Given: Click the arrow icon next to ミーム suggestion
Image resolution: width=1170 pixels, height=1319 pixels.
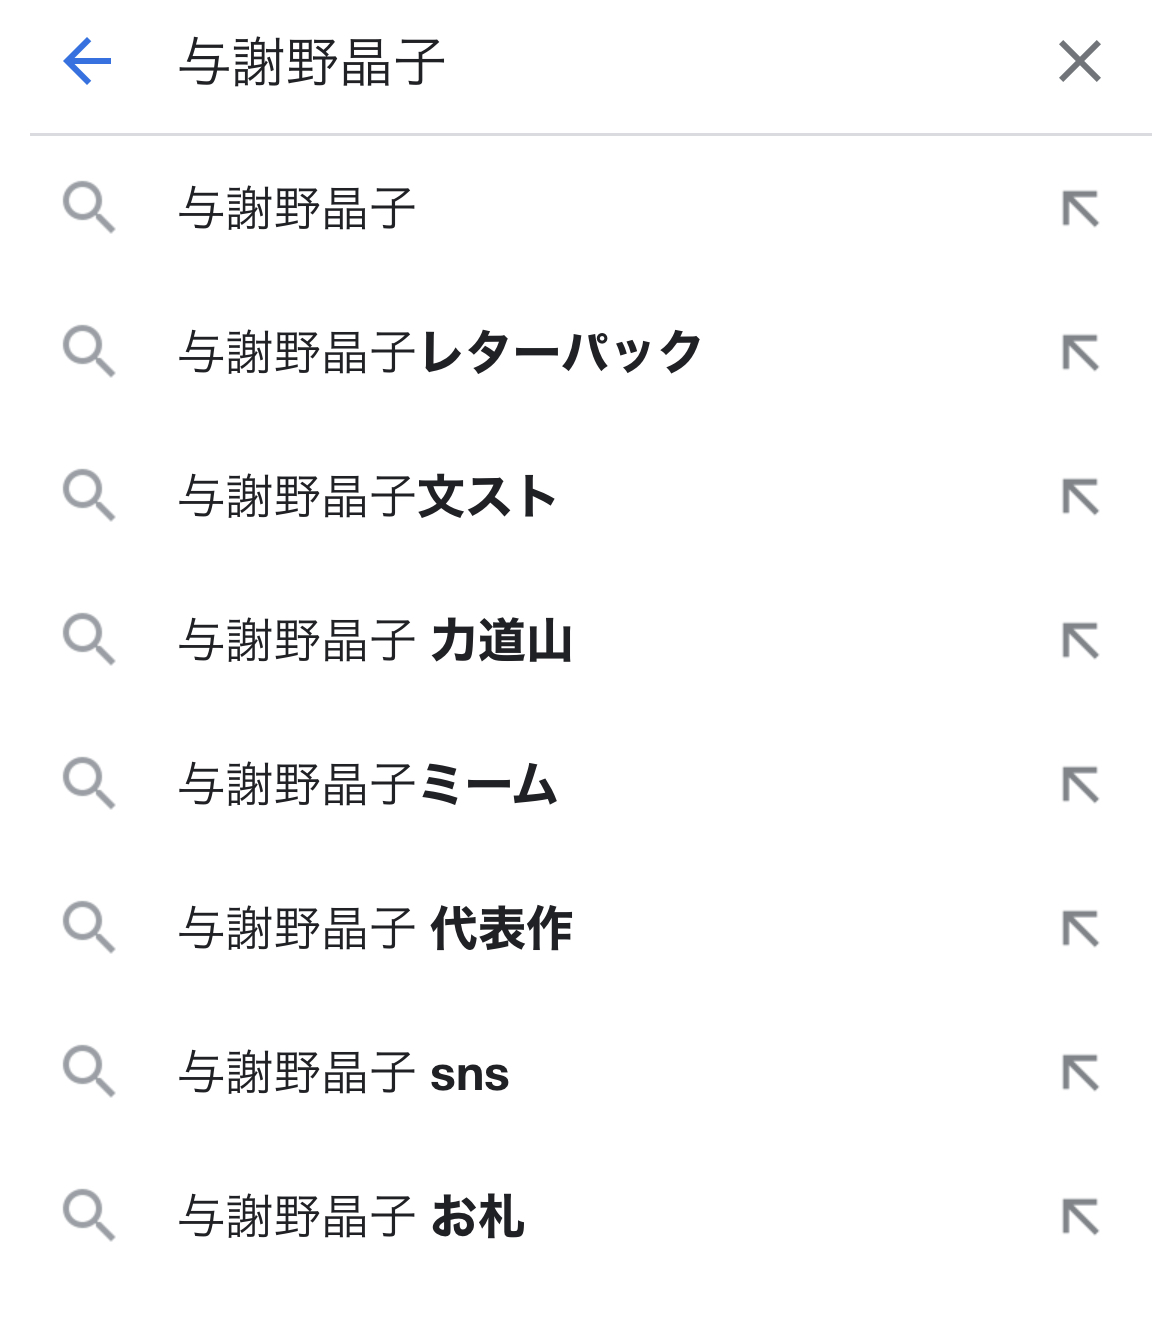Looking at the screenshot, I should pyautogui.click(x=1080, y=785).
